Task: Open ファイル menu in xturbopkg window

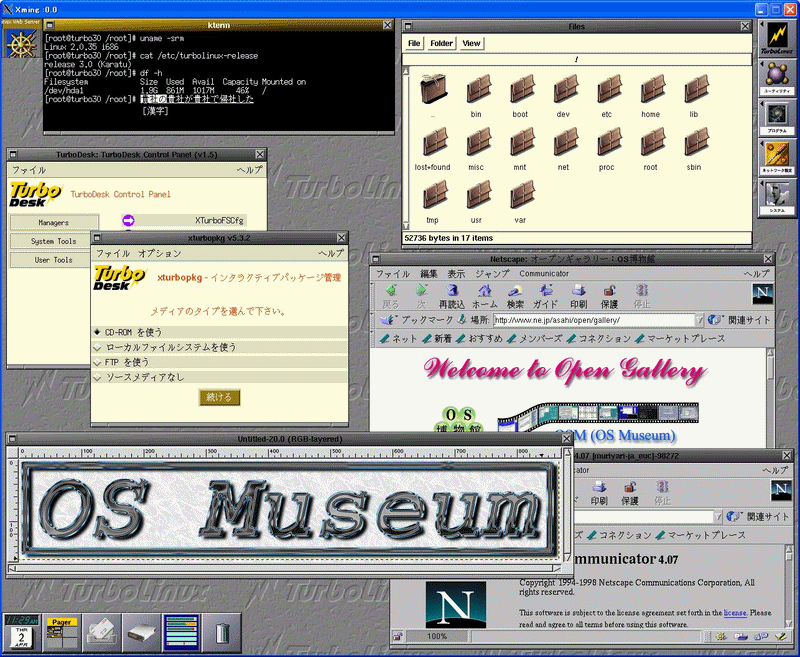Action: pyautogui.click(x=113, y=253)
